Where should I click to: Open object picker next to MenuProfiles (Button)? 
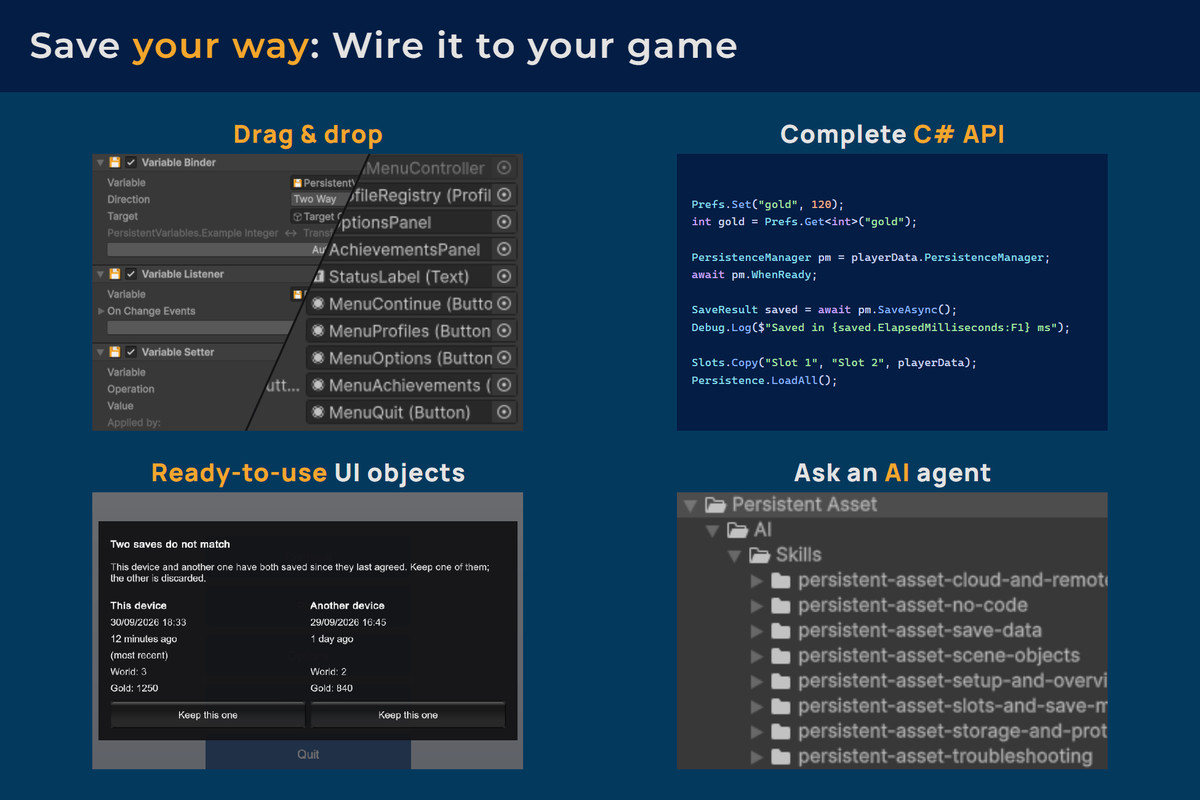click(x=504, y=330)
